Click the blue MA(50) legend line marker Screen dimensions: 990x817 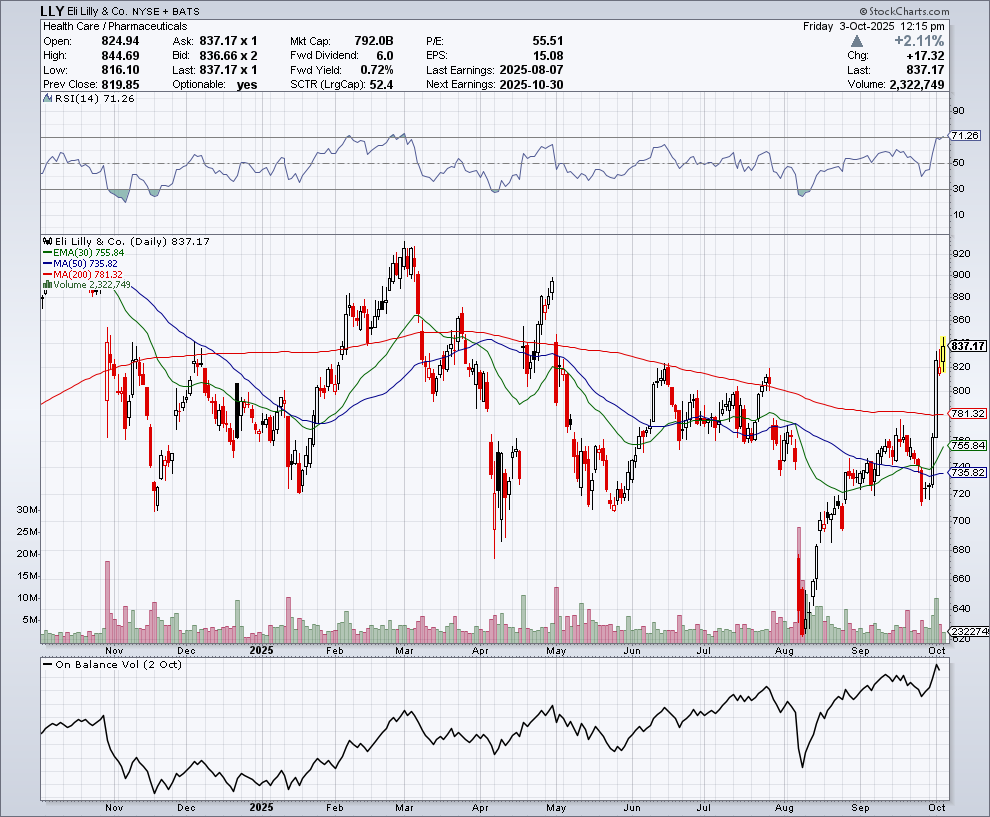46,263
